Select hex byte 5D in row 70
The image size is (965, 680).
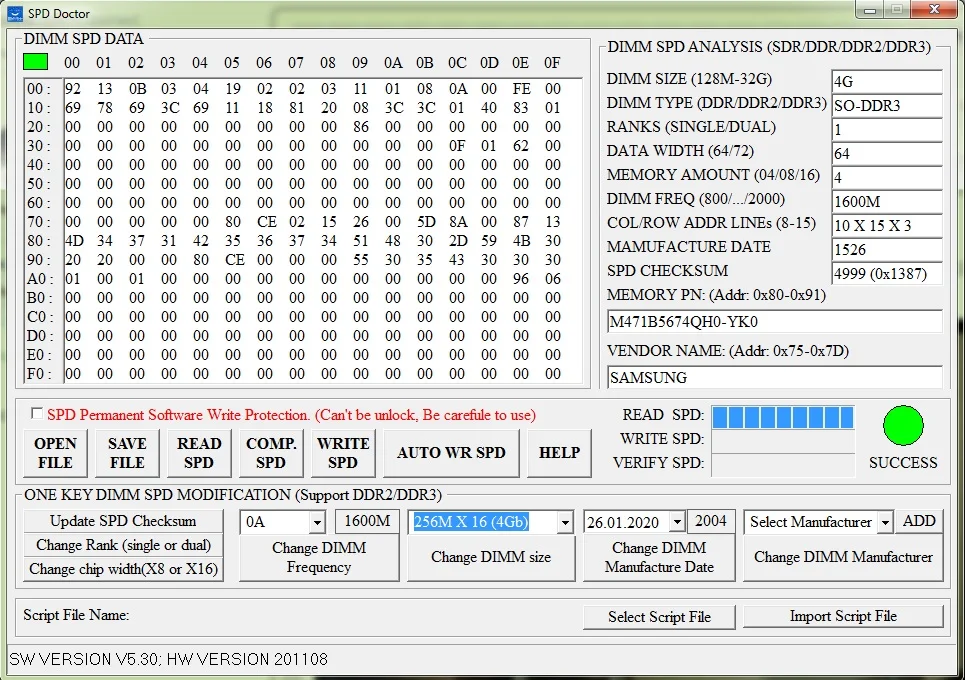tap(425, 222)
